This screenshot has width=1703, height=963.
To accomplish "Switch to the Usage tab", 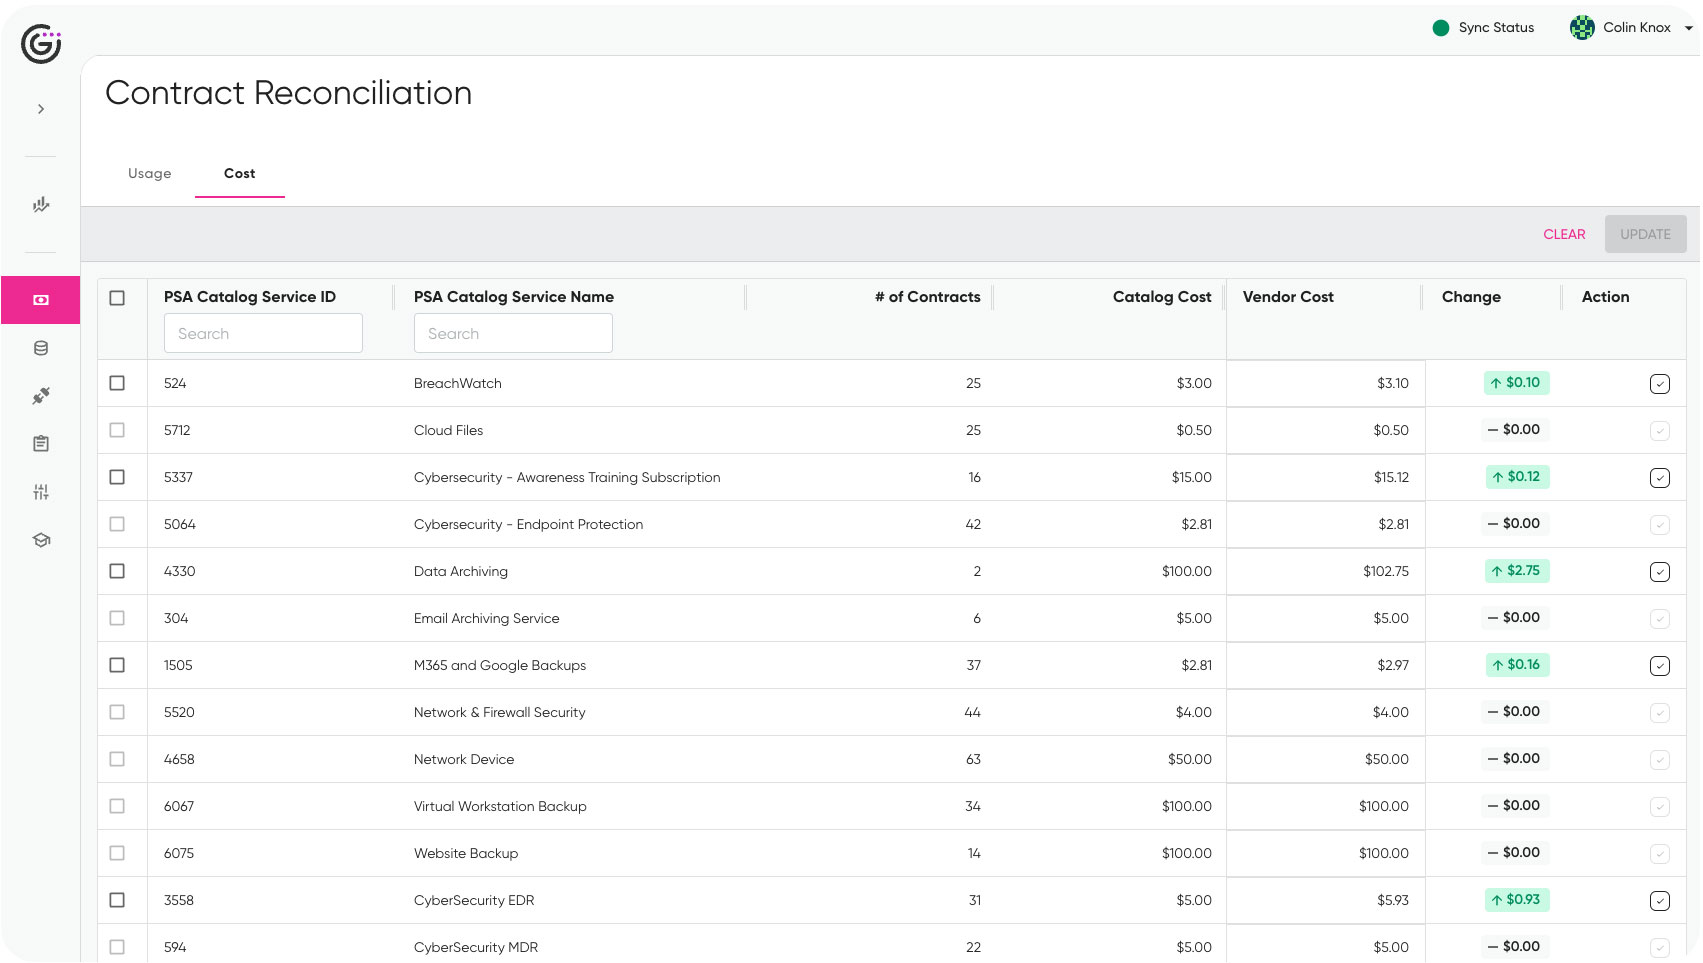I will (150, 174).
